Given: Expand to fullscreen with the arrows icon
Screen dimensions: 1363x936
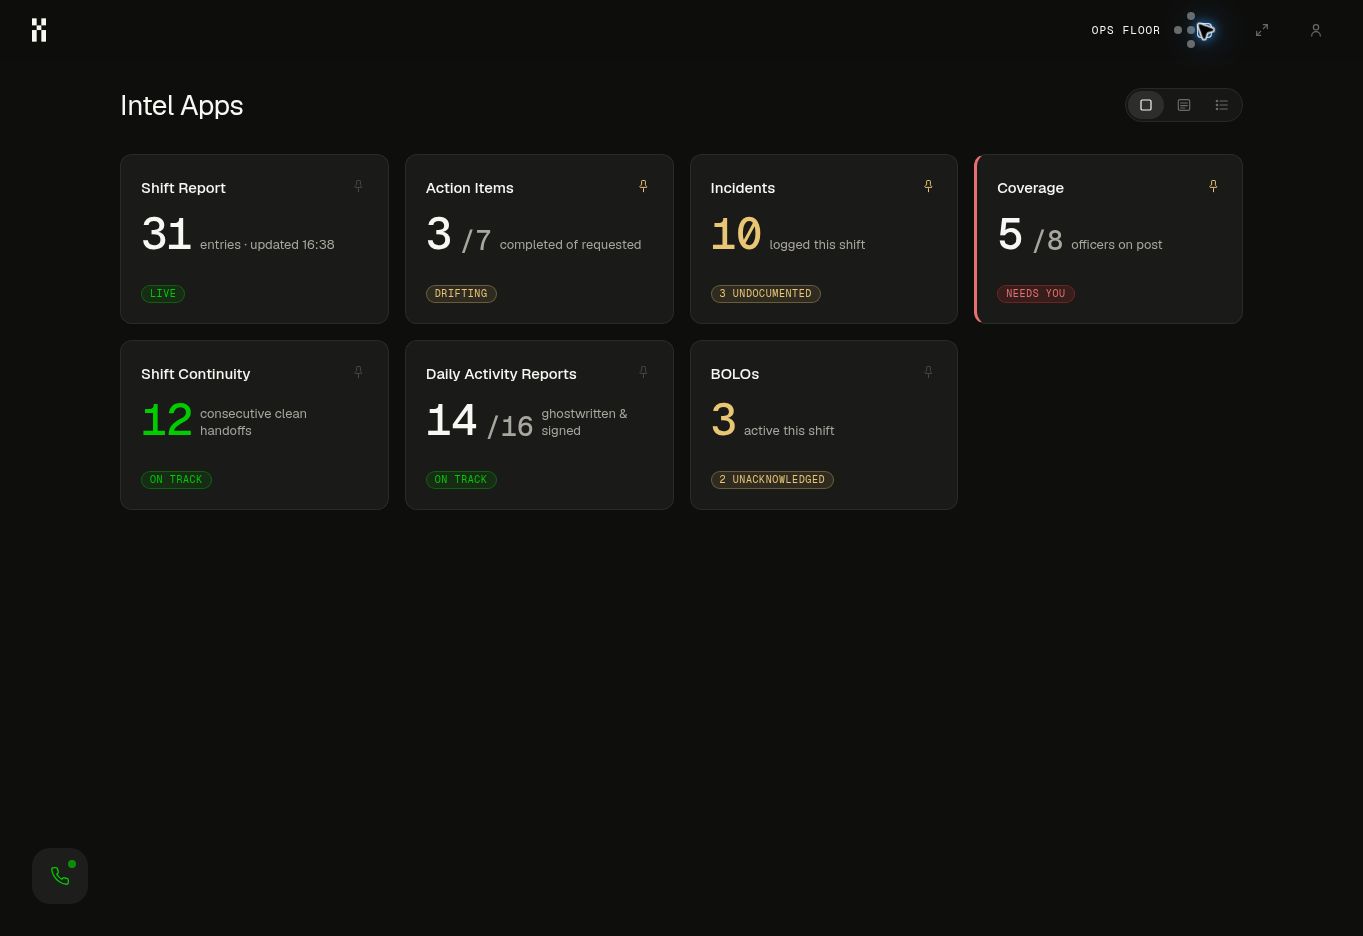Looking at the screenshot, I should pos(1262,30).
